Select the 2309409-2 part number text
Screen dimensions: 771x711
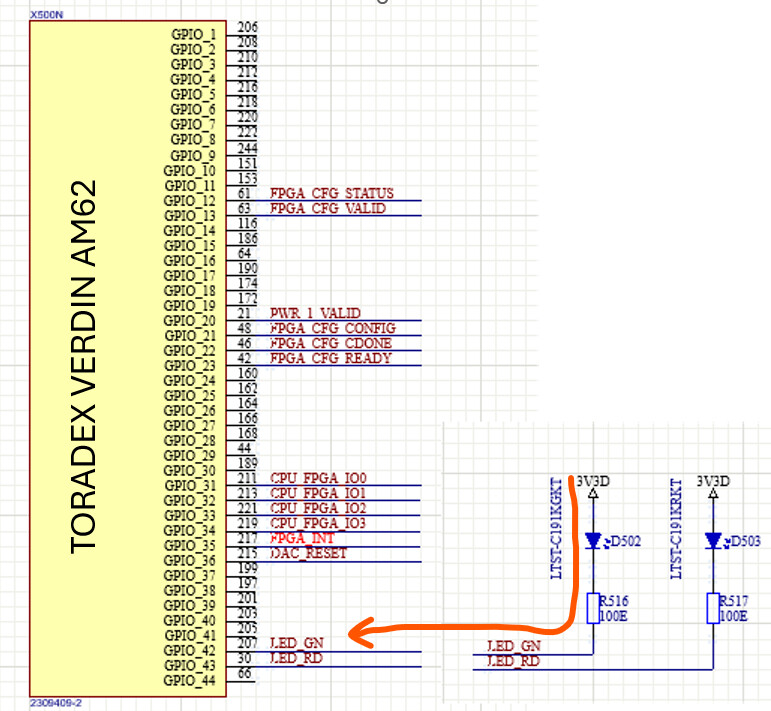(x=55, y=703)
